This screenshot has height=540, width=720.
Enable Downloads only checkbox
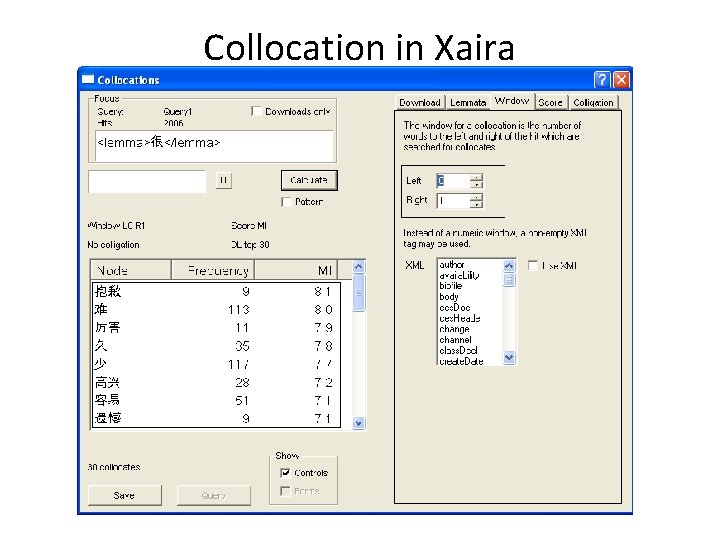257,111
